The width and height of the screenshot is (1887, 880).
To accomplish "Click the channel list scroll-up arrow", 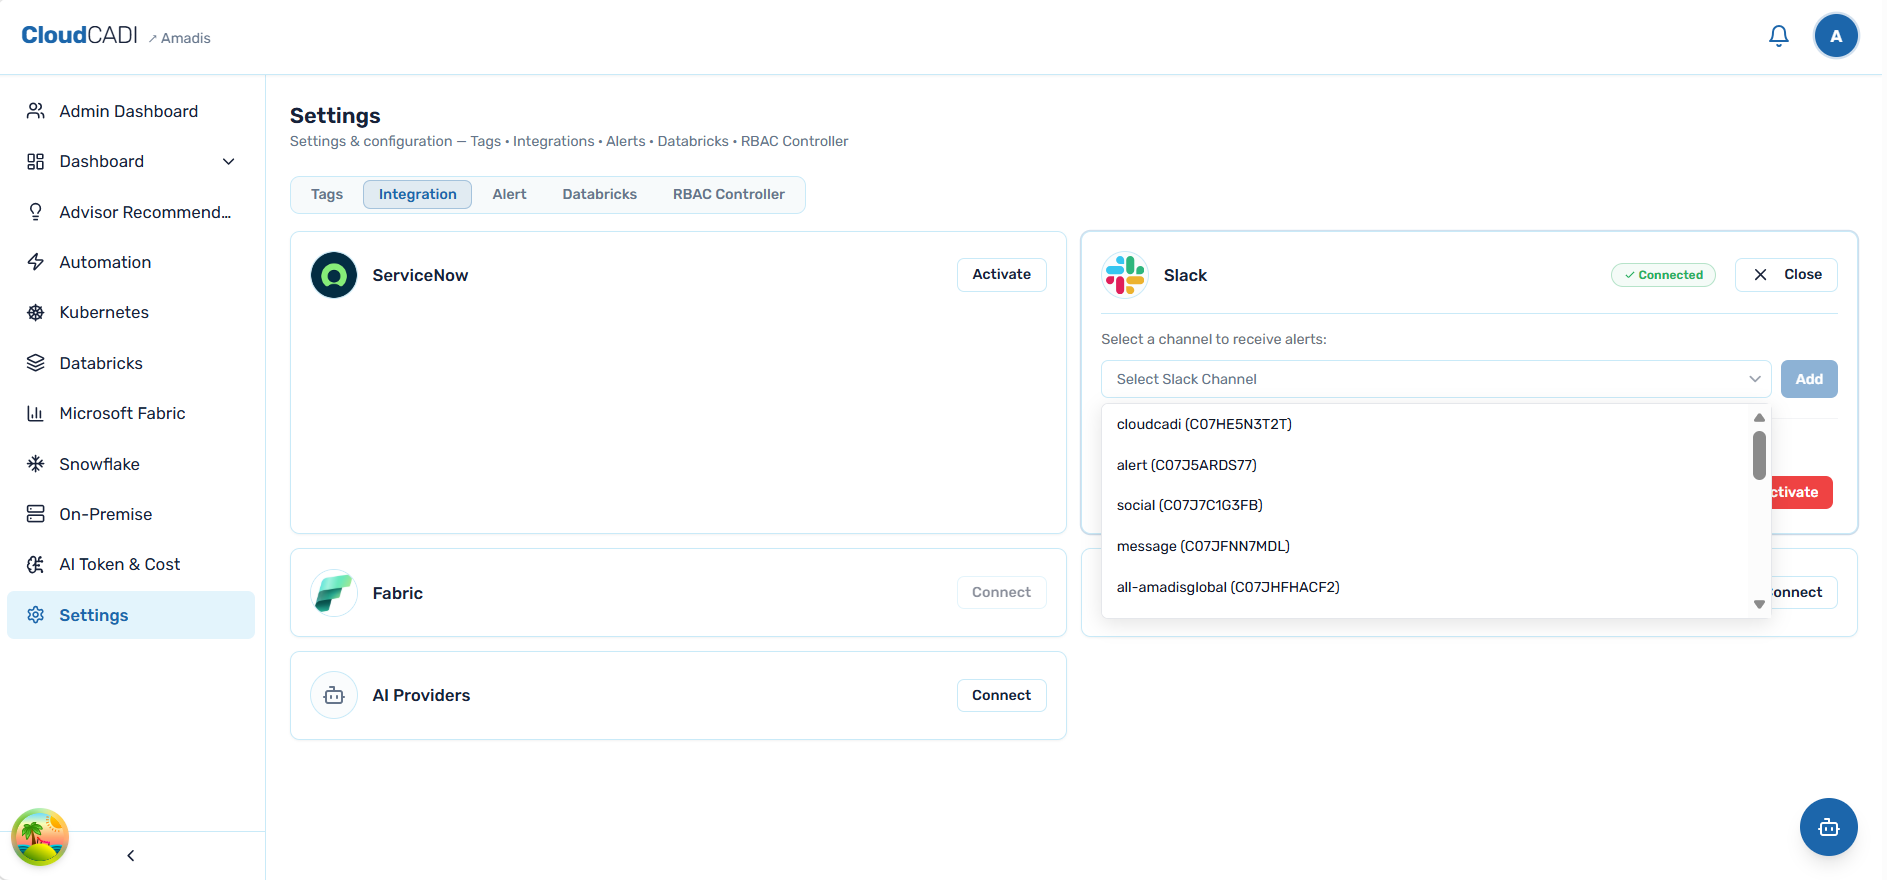I will pyautogui.click(x=1759, y=417).
